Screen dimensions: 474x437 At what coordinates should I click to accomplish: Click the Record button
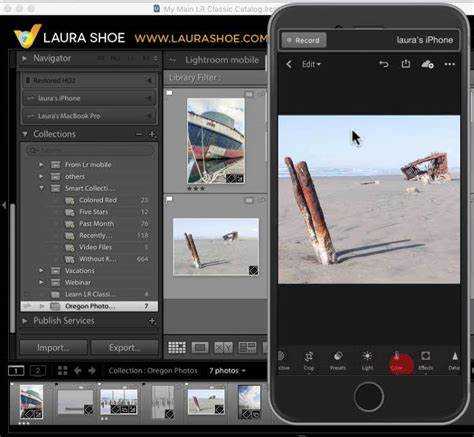304,40
